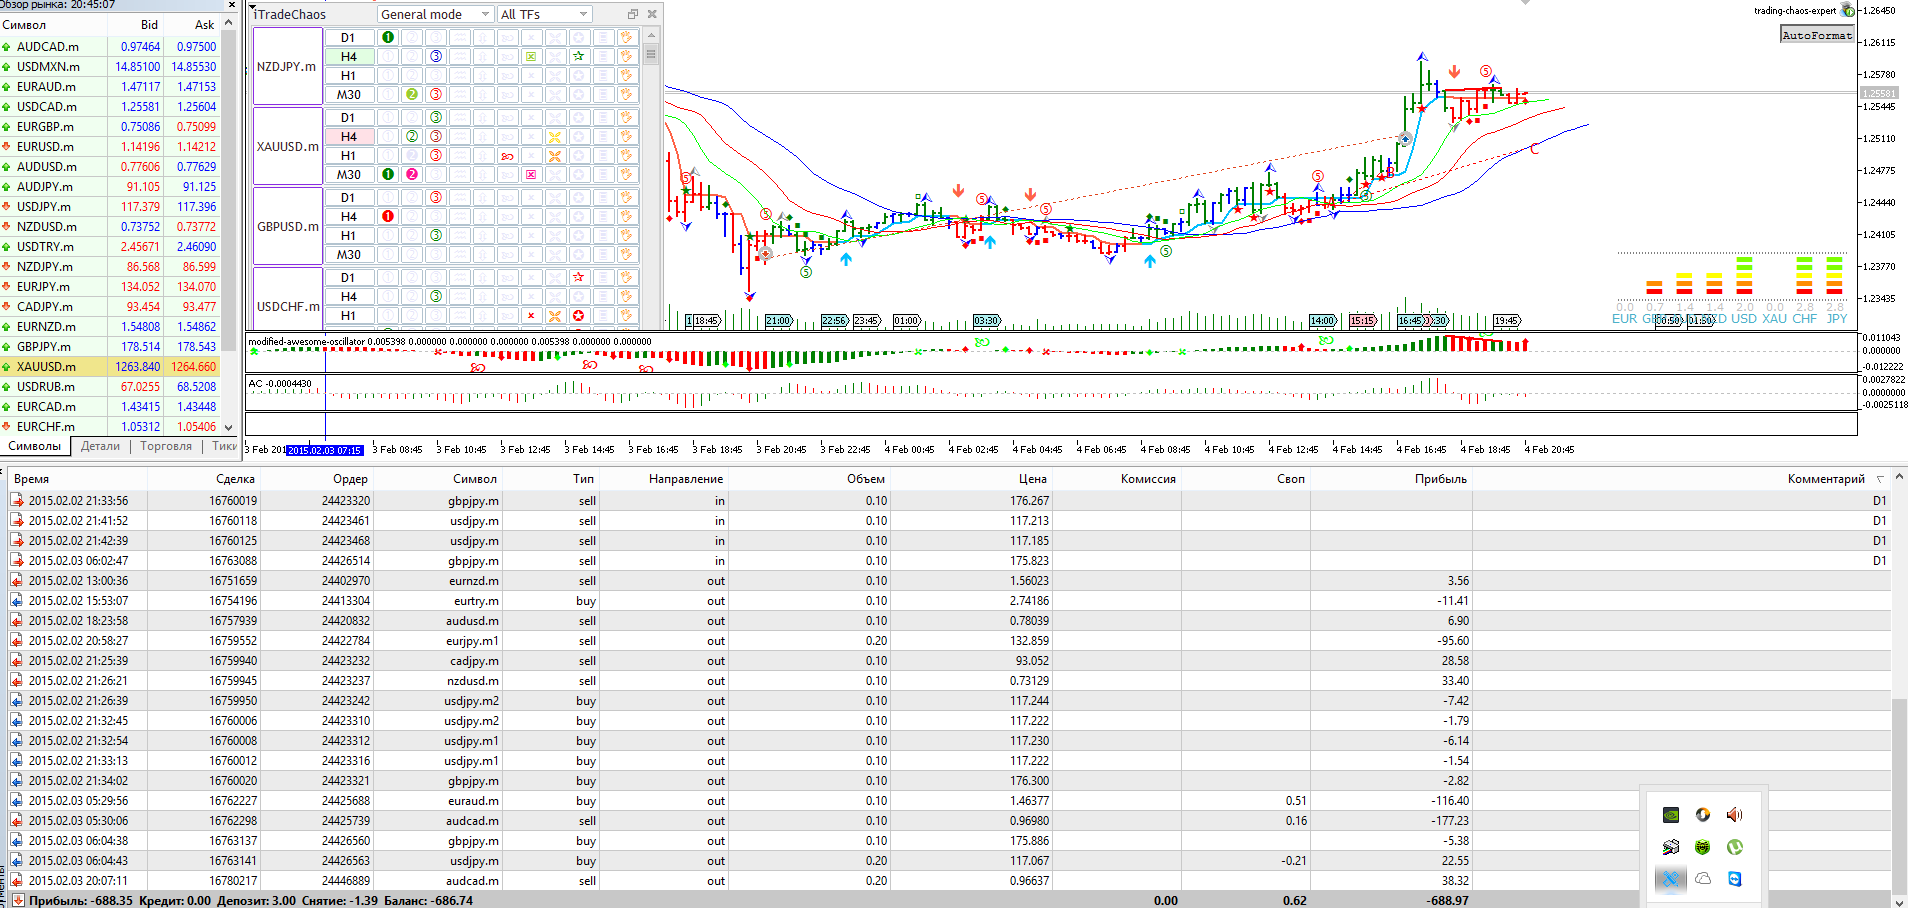
Task: Click green star in NZDJPY.m H4 row
Action: coord(578,56)
